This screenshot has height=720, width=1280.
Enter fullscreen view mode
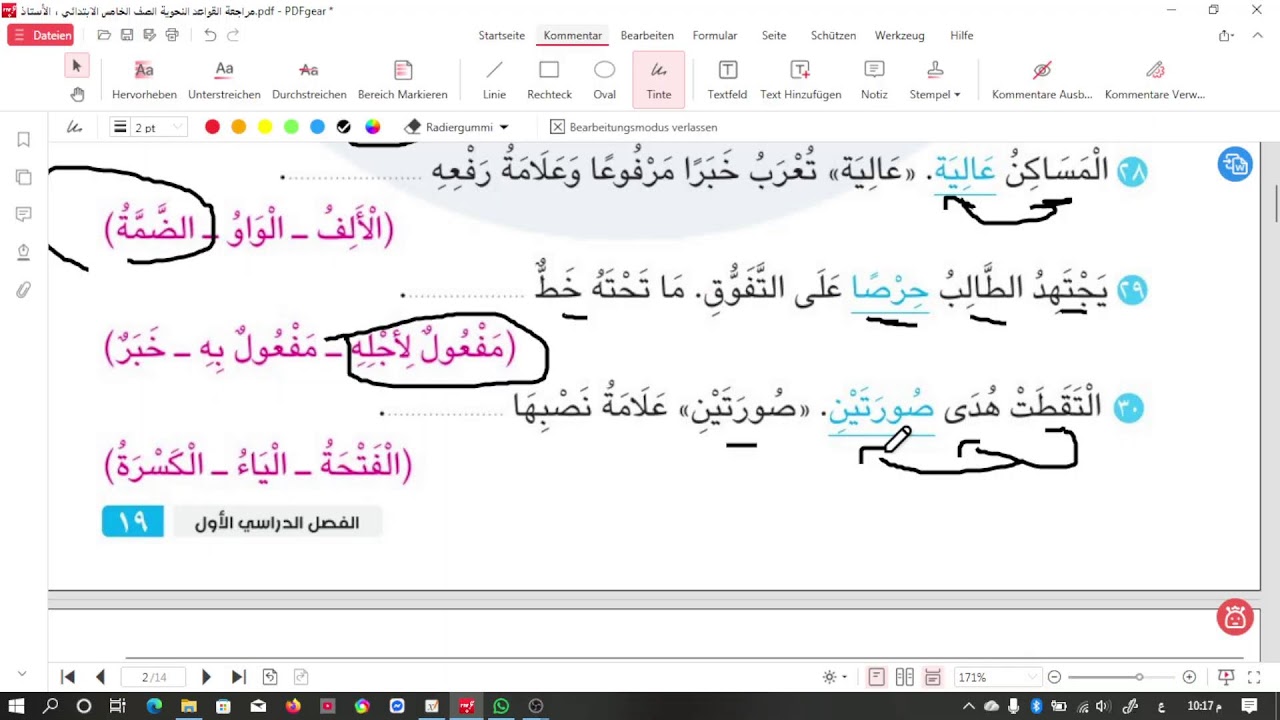click(x=1254, y=677)
